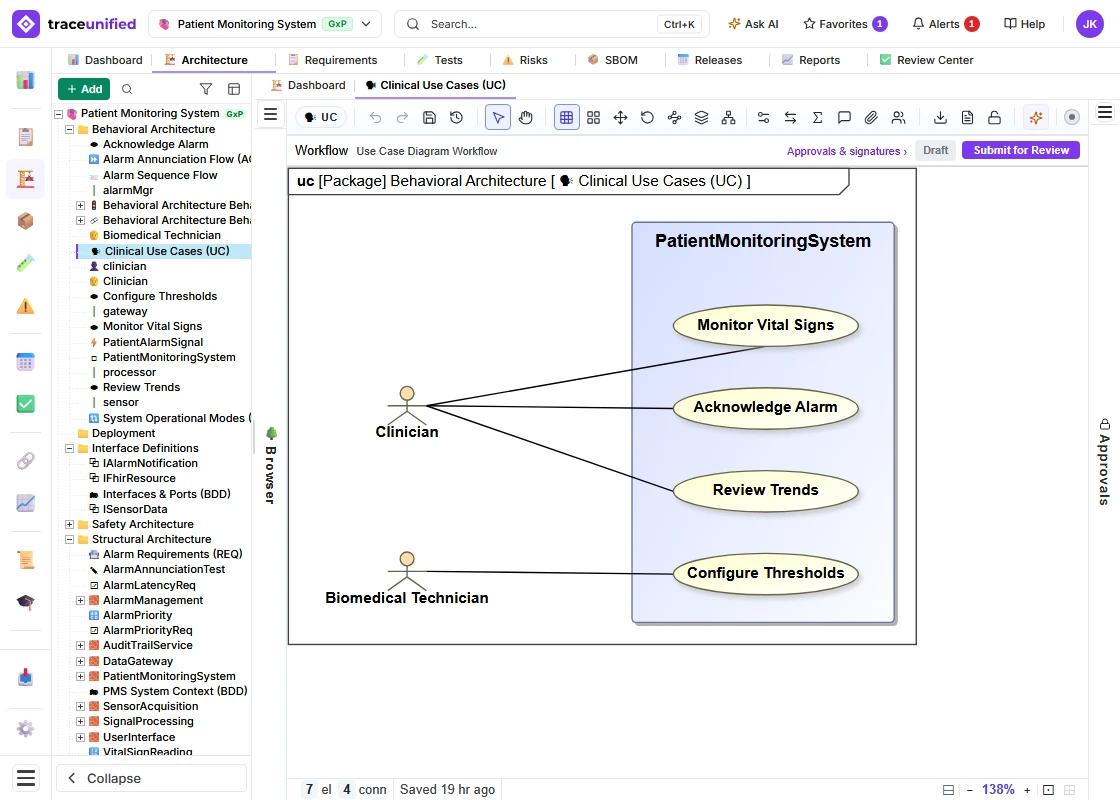Click the 138% zoom level
The width and height of the screenshot is (1120, 800).
click(x=998, y=789)
